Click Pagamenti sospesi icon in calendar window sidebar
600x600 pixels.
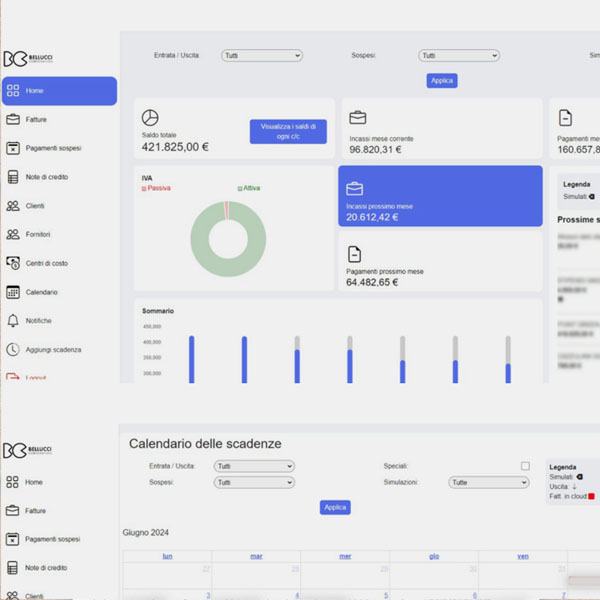[12, 539]
